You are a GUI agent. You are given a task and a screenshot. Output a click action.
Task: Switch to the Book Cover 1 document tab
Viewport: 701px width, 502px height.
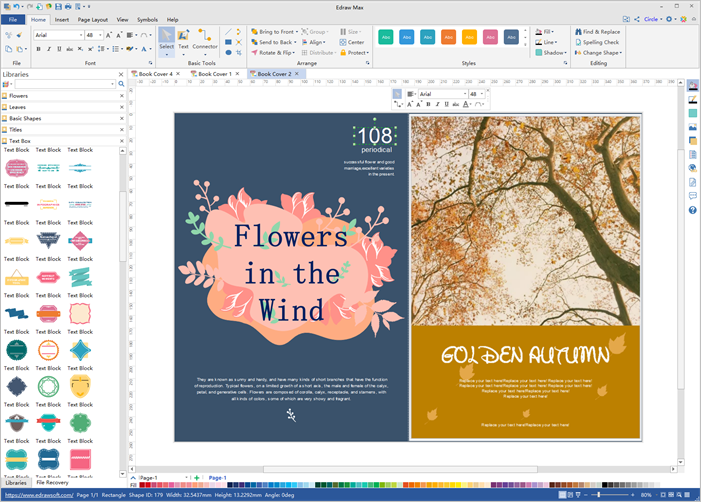click(x=214, y=74)
